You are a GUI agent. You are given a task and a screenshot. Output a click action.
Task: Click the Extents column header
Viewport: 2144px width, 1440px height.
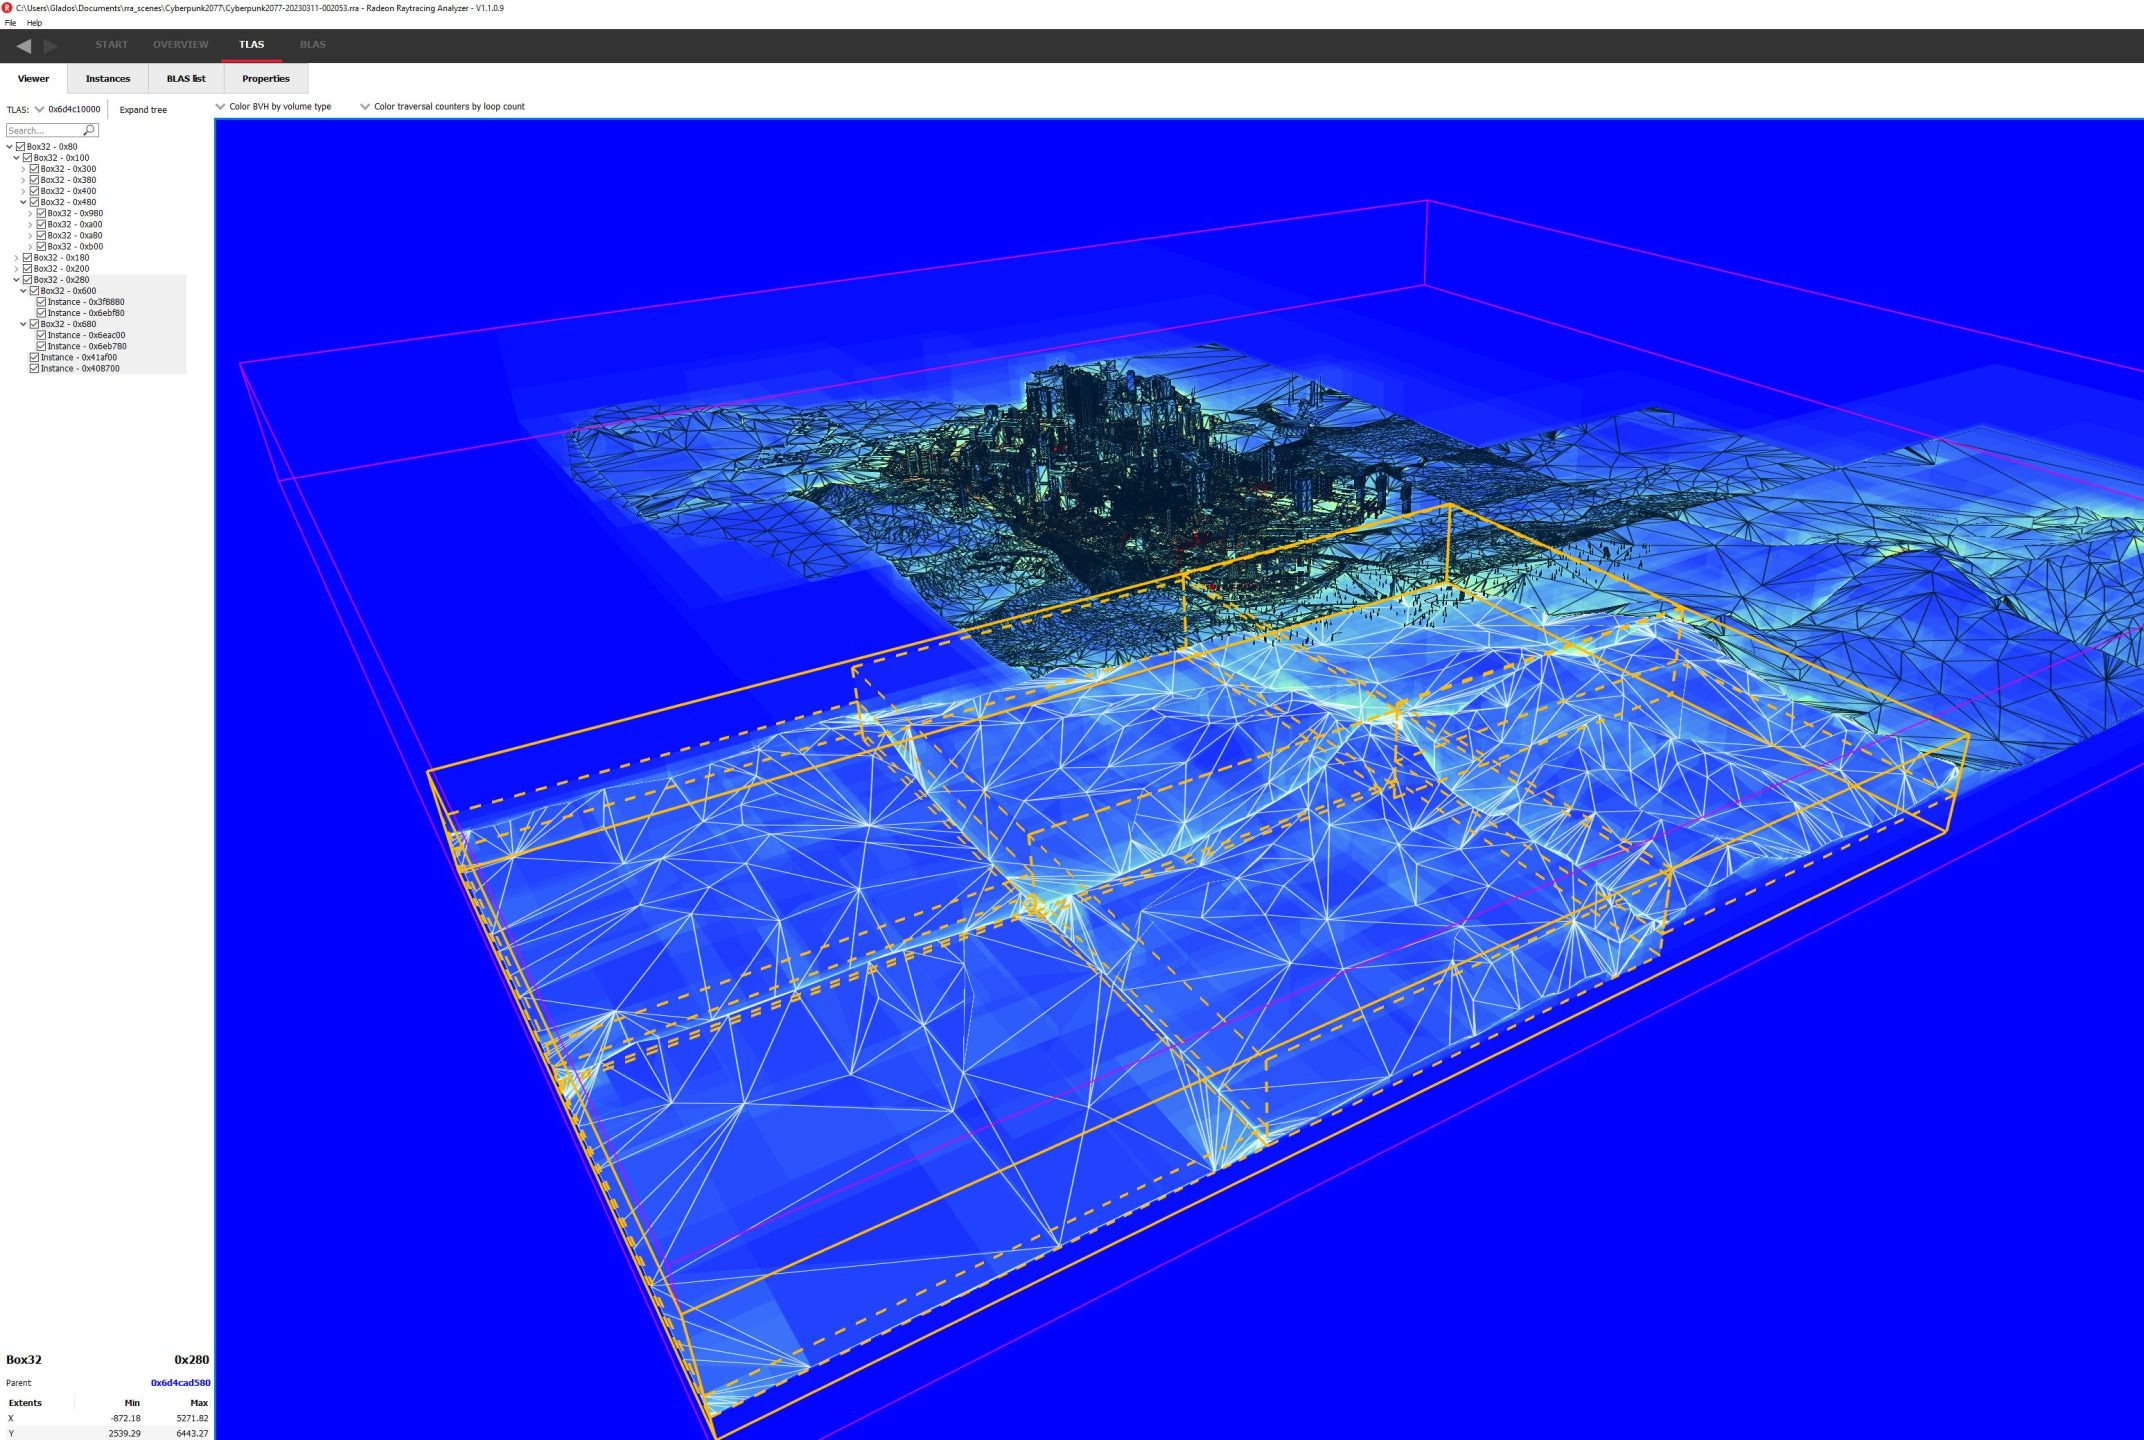tap(25, 1403)
